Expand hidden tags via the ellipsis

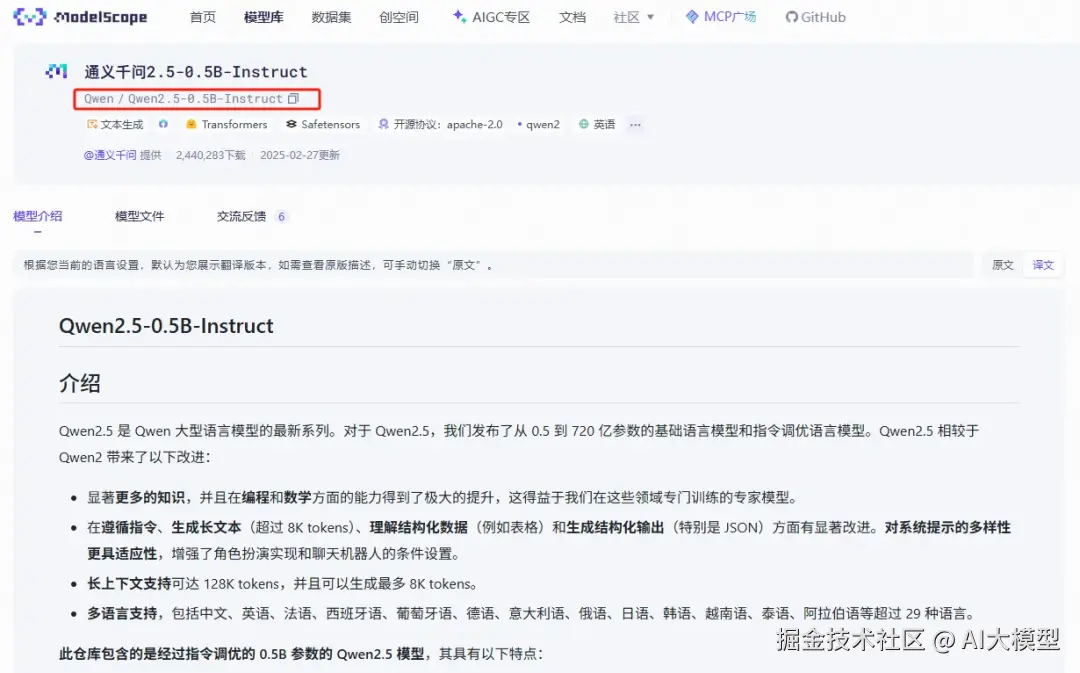(x=635, y=124)
